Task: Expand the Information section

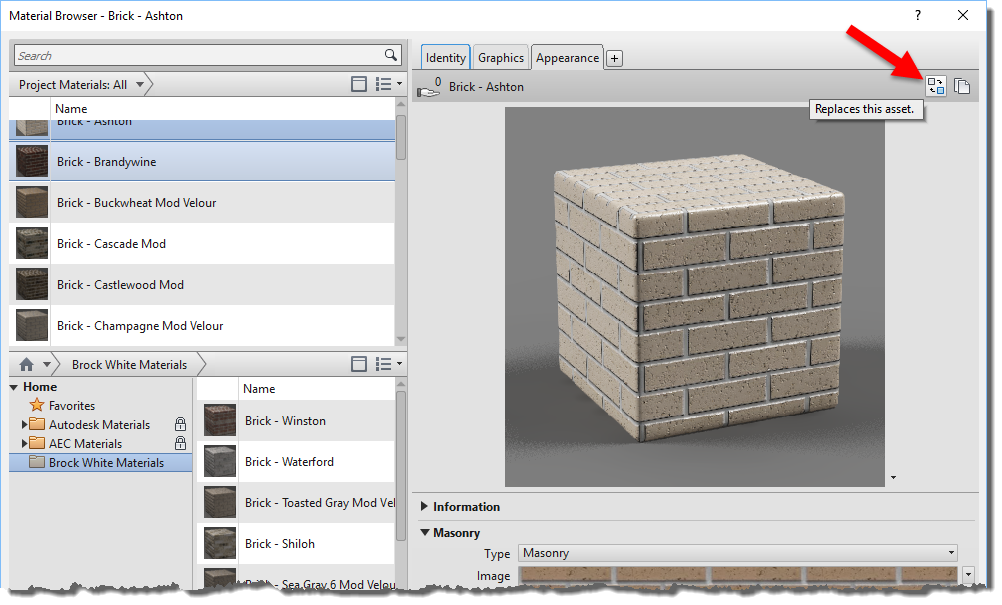Action: tap(424, 507)
